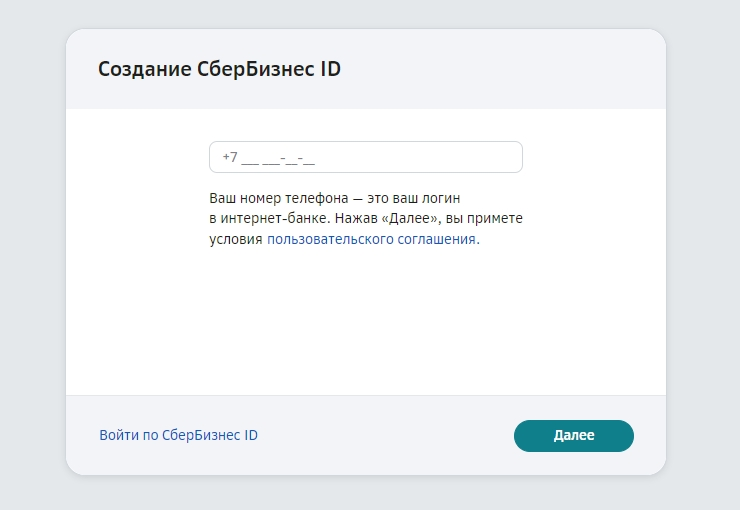Click the word условия before the agreement link
The width and height of the screenshot is (740, 510).
click(x=236, y=240)
